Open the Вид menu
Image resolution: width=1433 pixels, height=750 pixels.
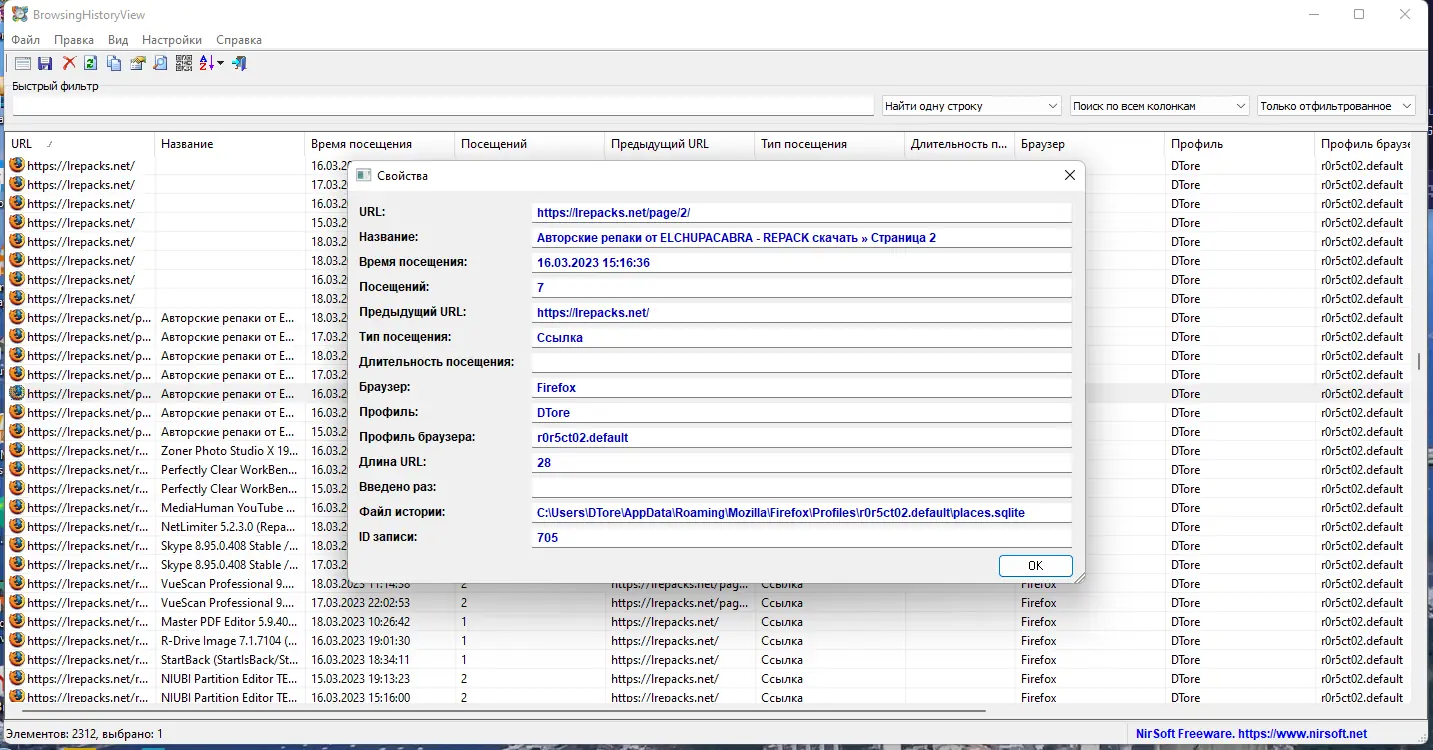tap(118, 40)
